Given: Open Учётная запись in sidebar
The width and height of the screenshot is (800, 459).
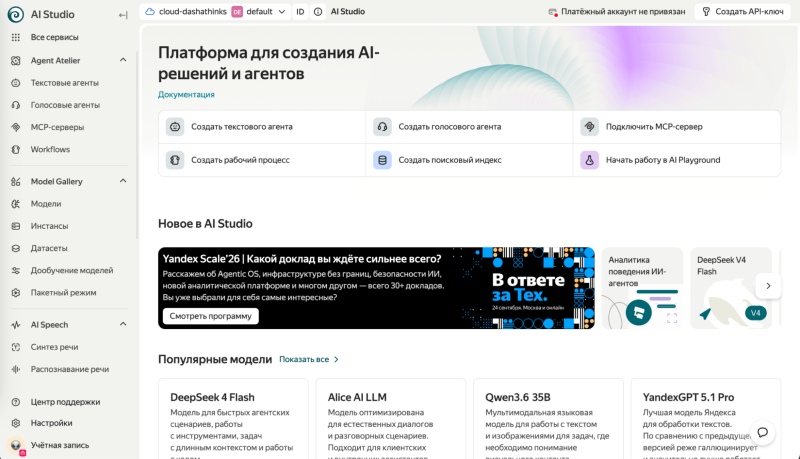Looking at the screenshot, I should (60, 445).
